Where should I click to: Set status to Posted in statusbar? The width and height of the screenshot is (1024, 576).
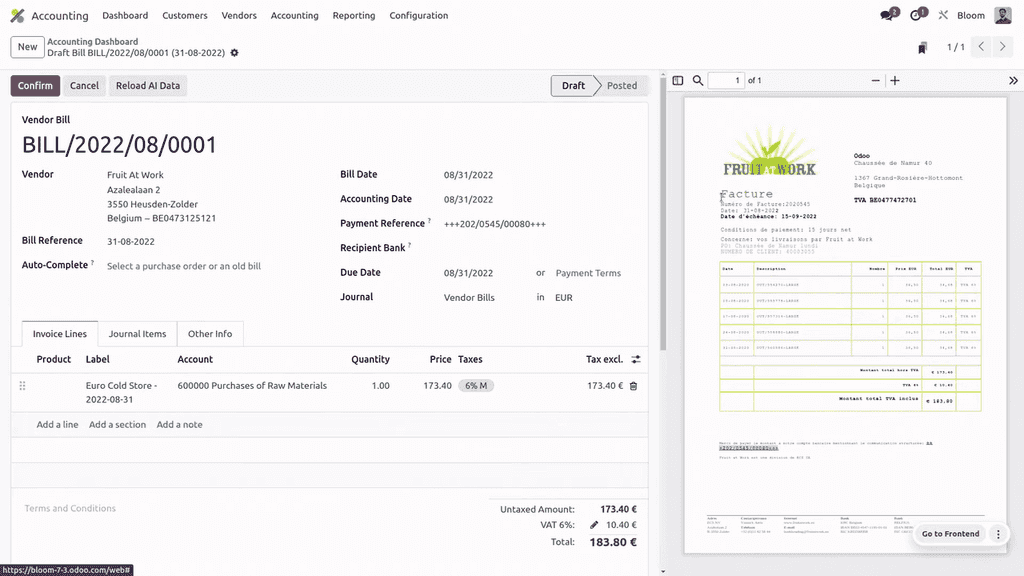click(621, 86)
